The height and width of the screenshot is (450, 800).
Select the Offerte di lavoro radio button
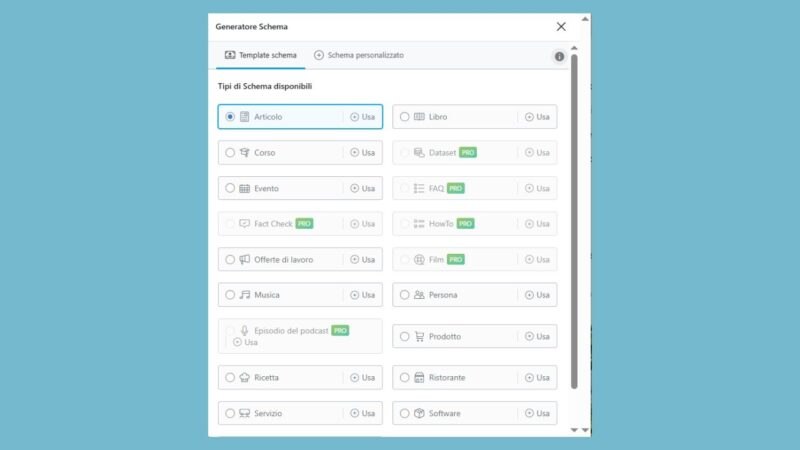coord(230,260)
